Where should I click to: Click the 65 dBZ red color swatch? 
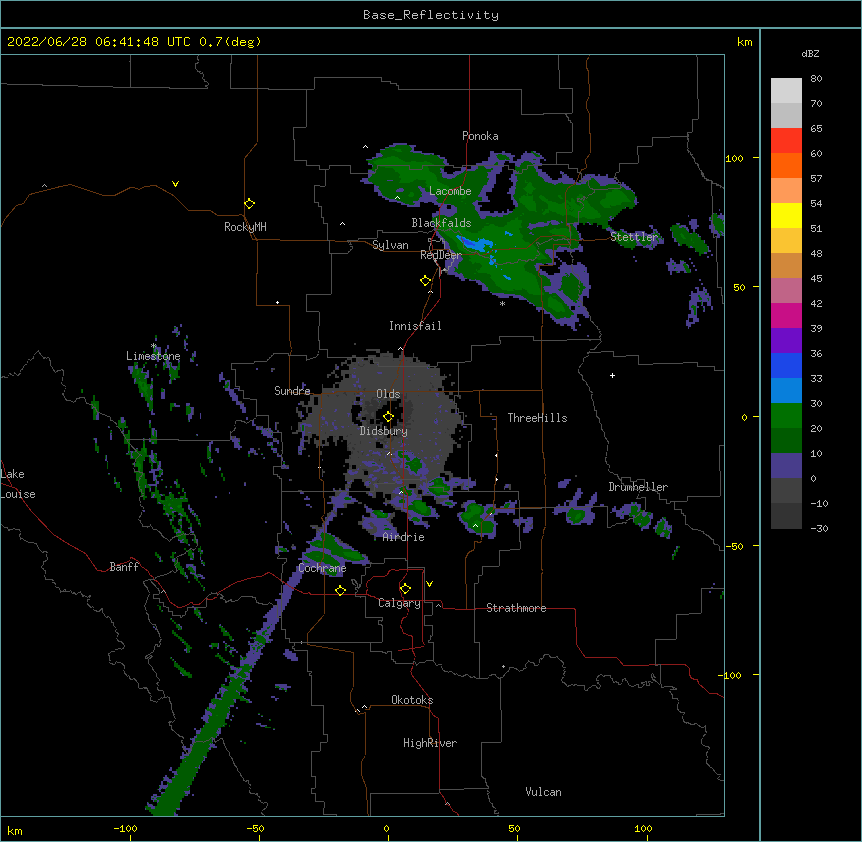click(x=786, y=140)
